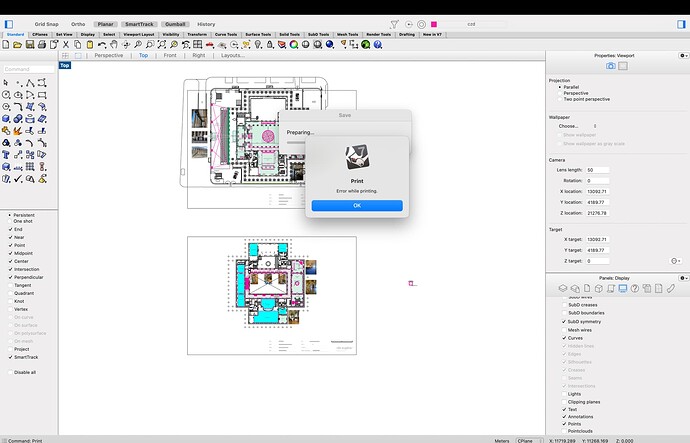
Task: Switch to Front viewport tab
Action: [170, 55]
